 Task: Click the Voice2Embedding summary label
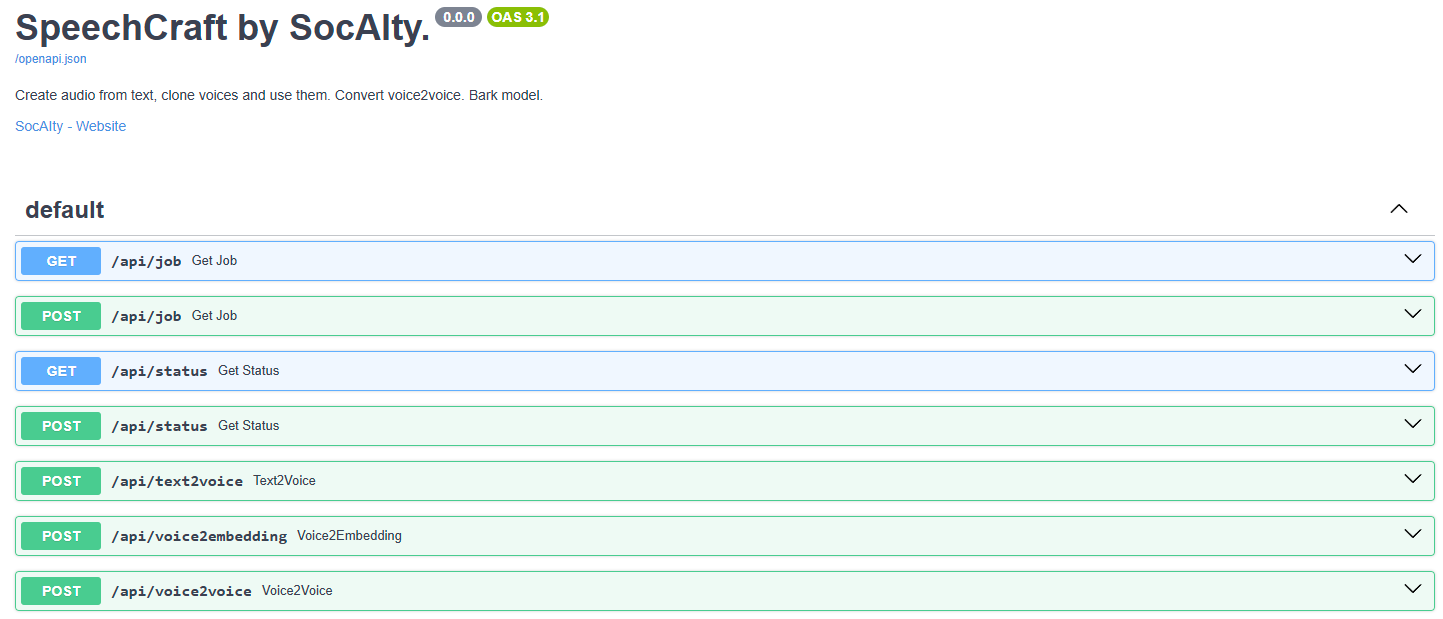click(349, 536)
